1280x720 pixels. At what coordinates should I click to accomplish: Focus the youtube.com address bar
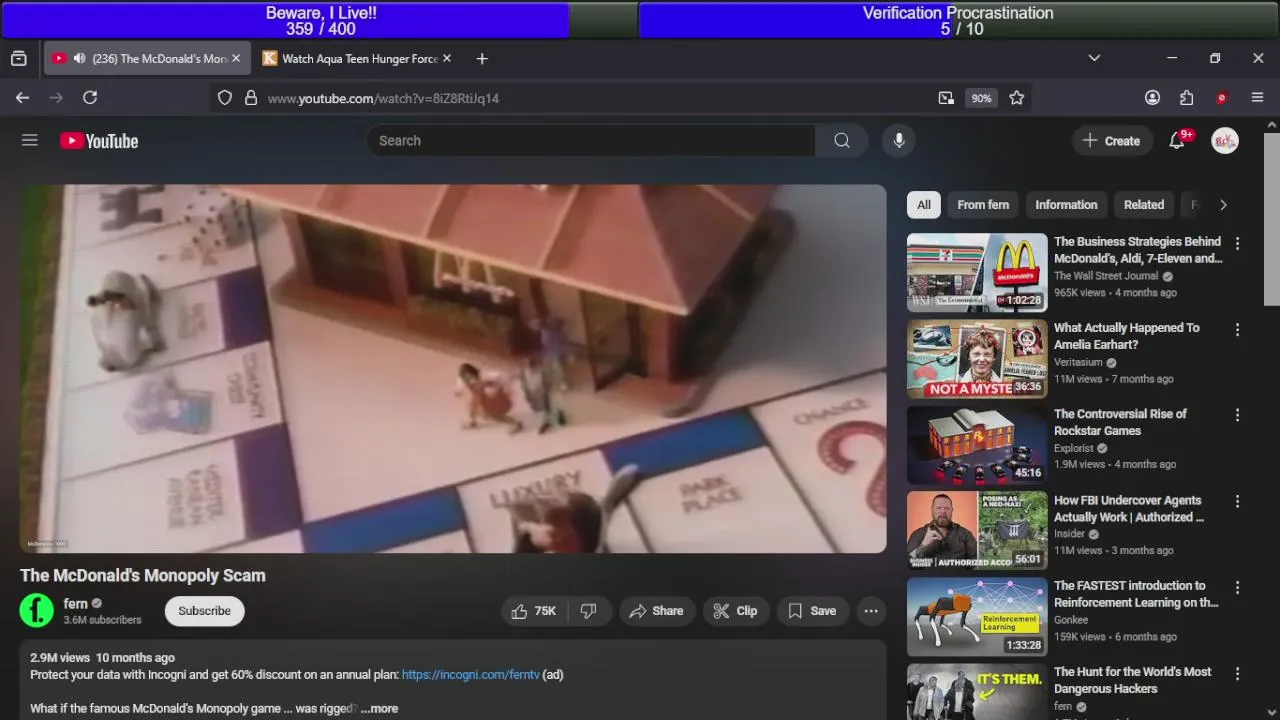tap(600, 98)
